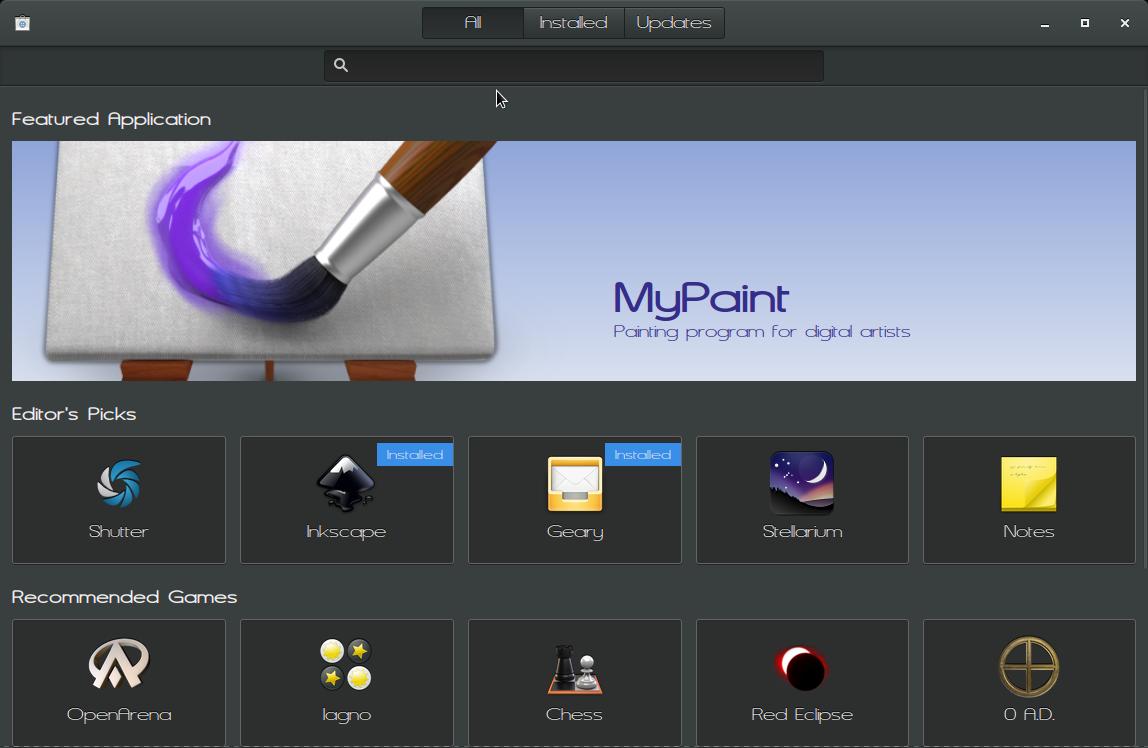Open the Geary mail app icon
Image resolution: width=1148 pixels, height=748 pixels.
pos(574,484)
